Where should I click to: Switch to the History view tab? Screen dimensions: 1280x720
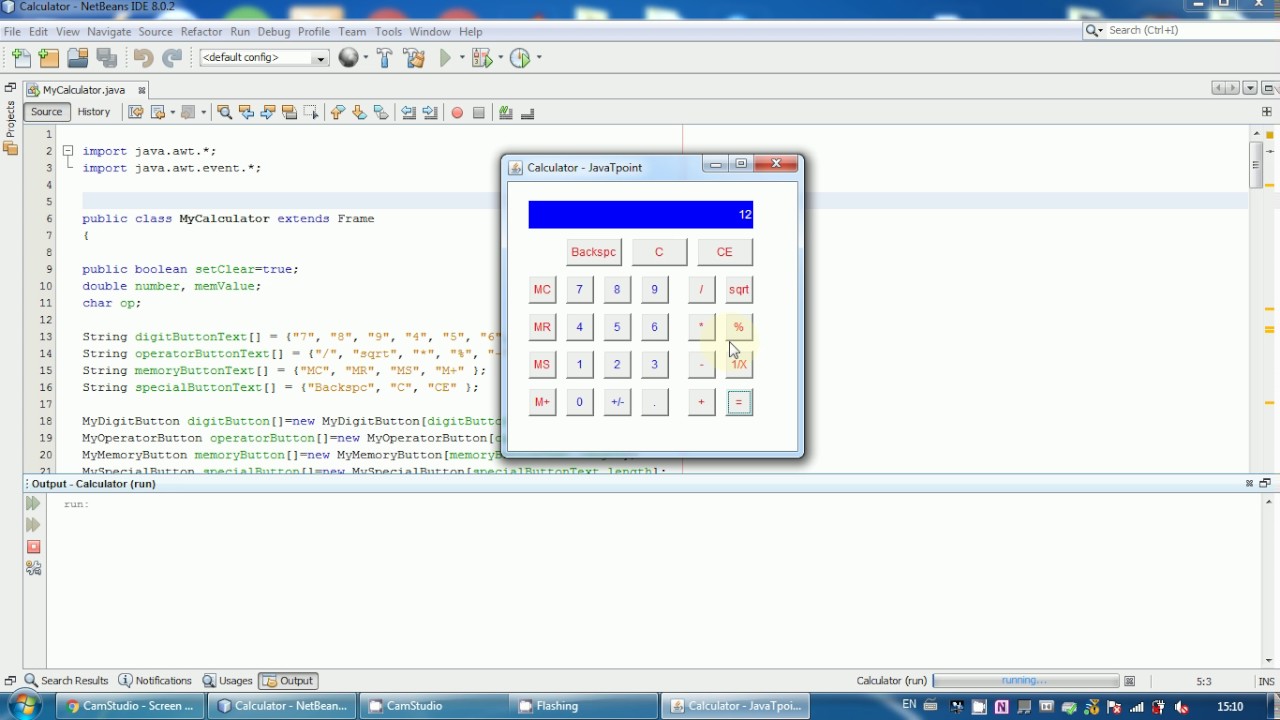pyautogui.click(x=94, y=112)
